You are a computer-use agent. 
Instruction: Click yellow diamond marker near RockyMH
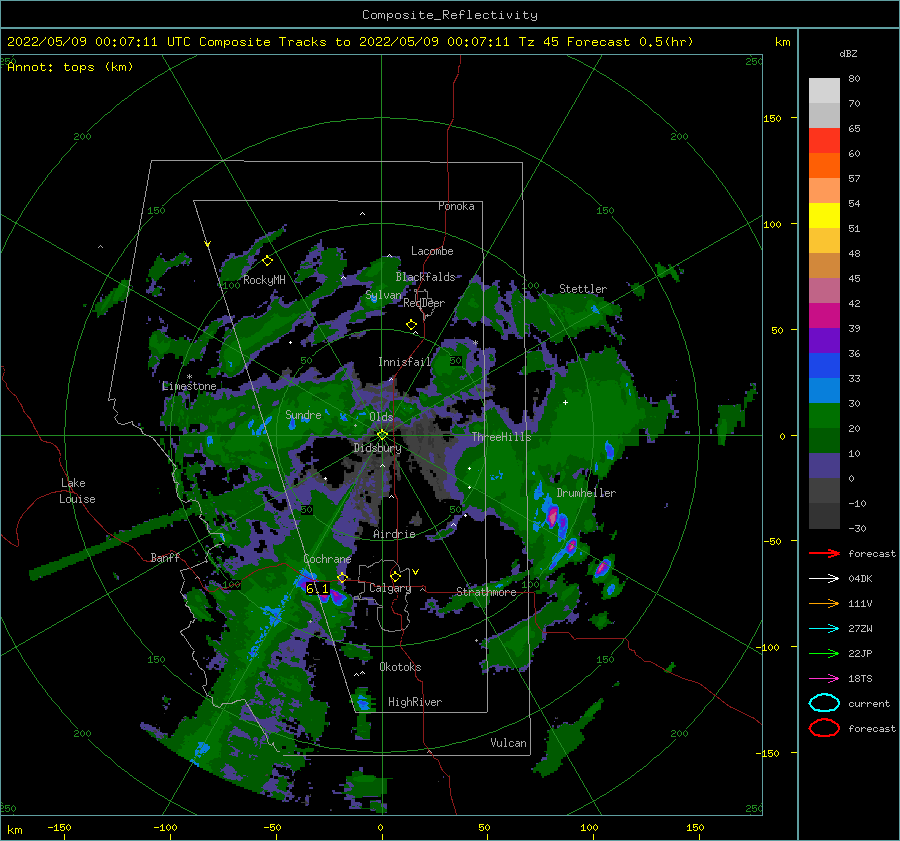(267, 261)
